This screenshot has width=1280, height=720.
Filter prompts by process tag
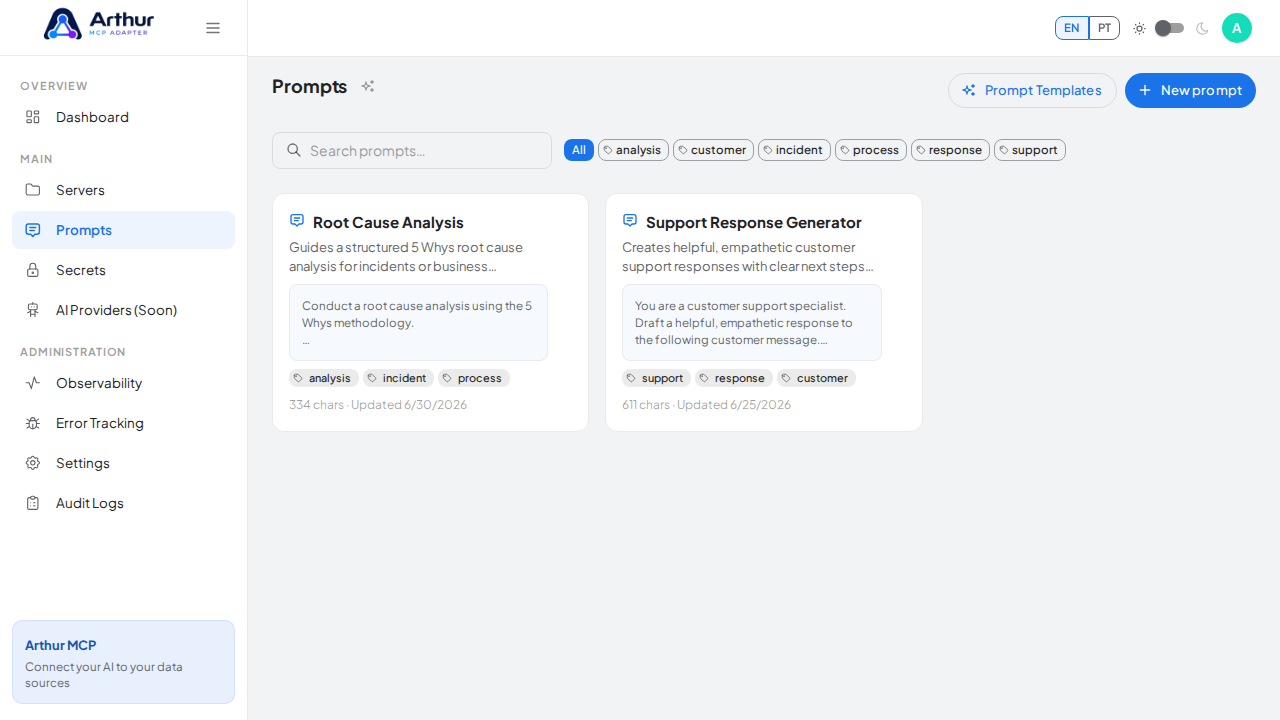click(x=871, y=150)
